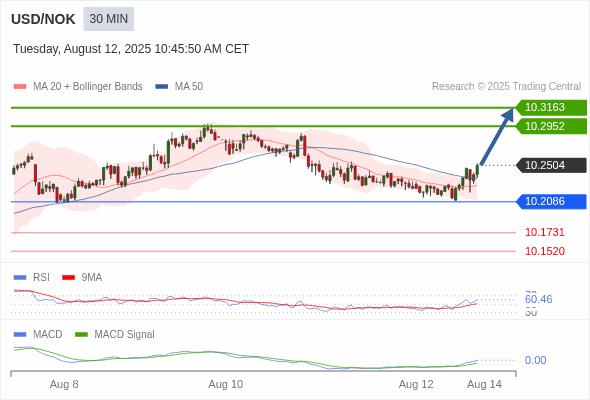Click the RSI value 60.46 label
Image resolution: width=590 pixels, height=400 pixels.
click(x=538, y=300)
